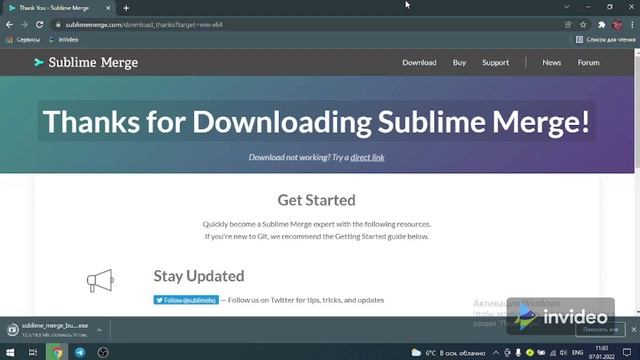Viewport: 640px width, 360px height.
Task: Click the Get Started heading
Action: [316, 200]
